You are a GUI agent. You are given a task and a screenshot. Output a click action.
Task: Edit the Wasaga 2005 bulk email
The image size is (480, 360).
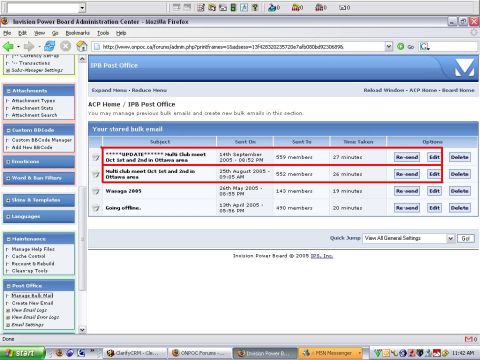pyautogui.click(x=434, y=191)
